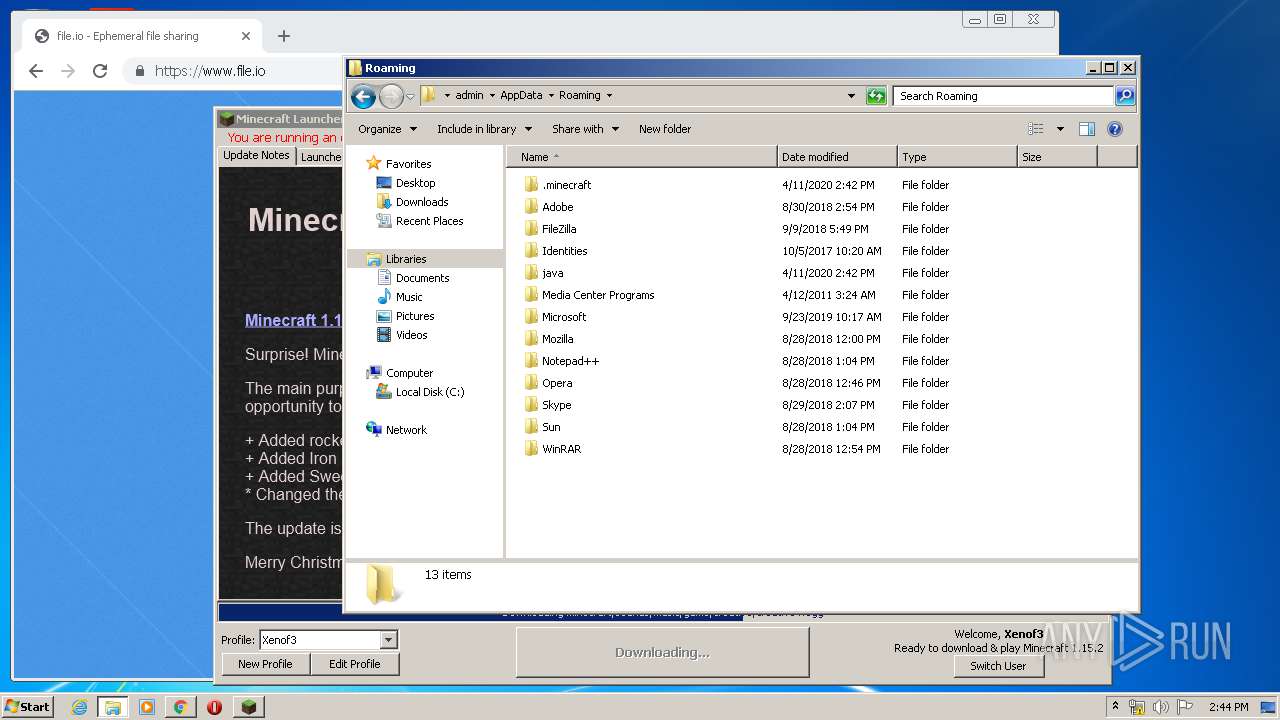Screen dimensions: 1280x720
Task: Expand the AppData breadcrumb arrow
Action: [550, 96]
